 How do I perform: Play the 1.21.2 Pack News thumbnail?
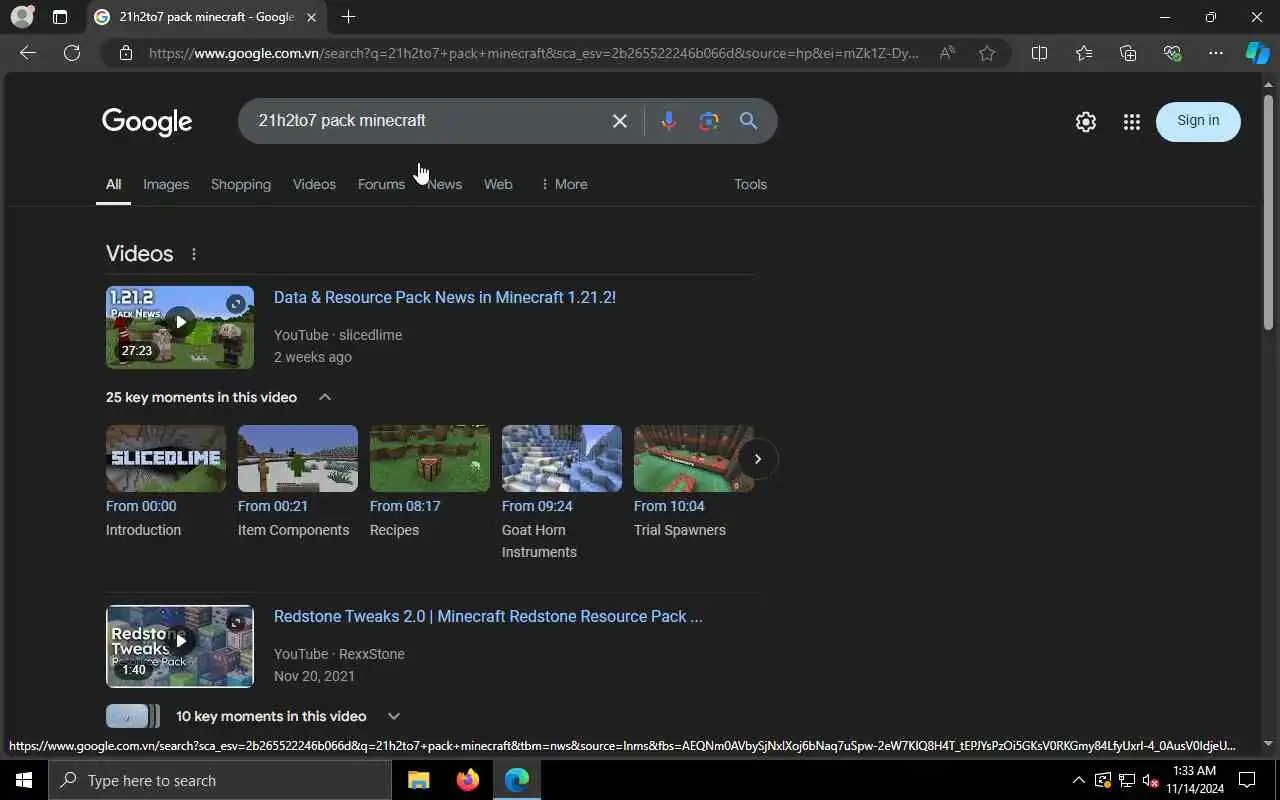click(x=180, y=327)
